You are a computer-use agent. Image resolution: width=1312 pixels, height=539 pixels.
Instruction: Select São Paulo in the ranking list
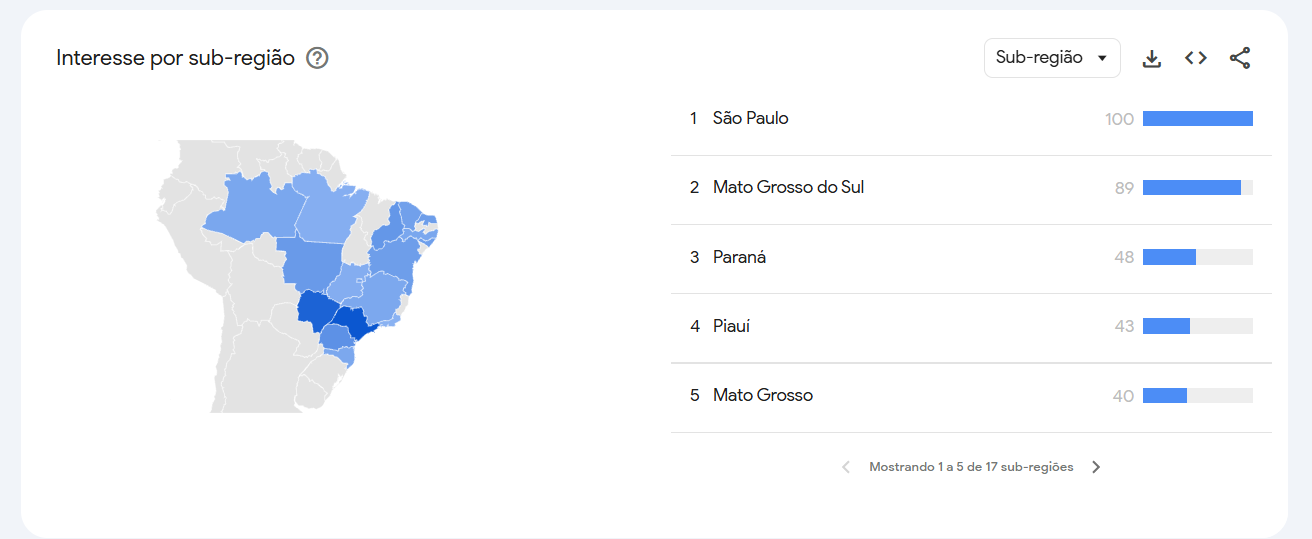pos(751,119)
